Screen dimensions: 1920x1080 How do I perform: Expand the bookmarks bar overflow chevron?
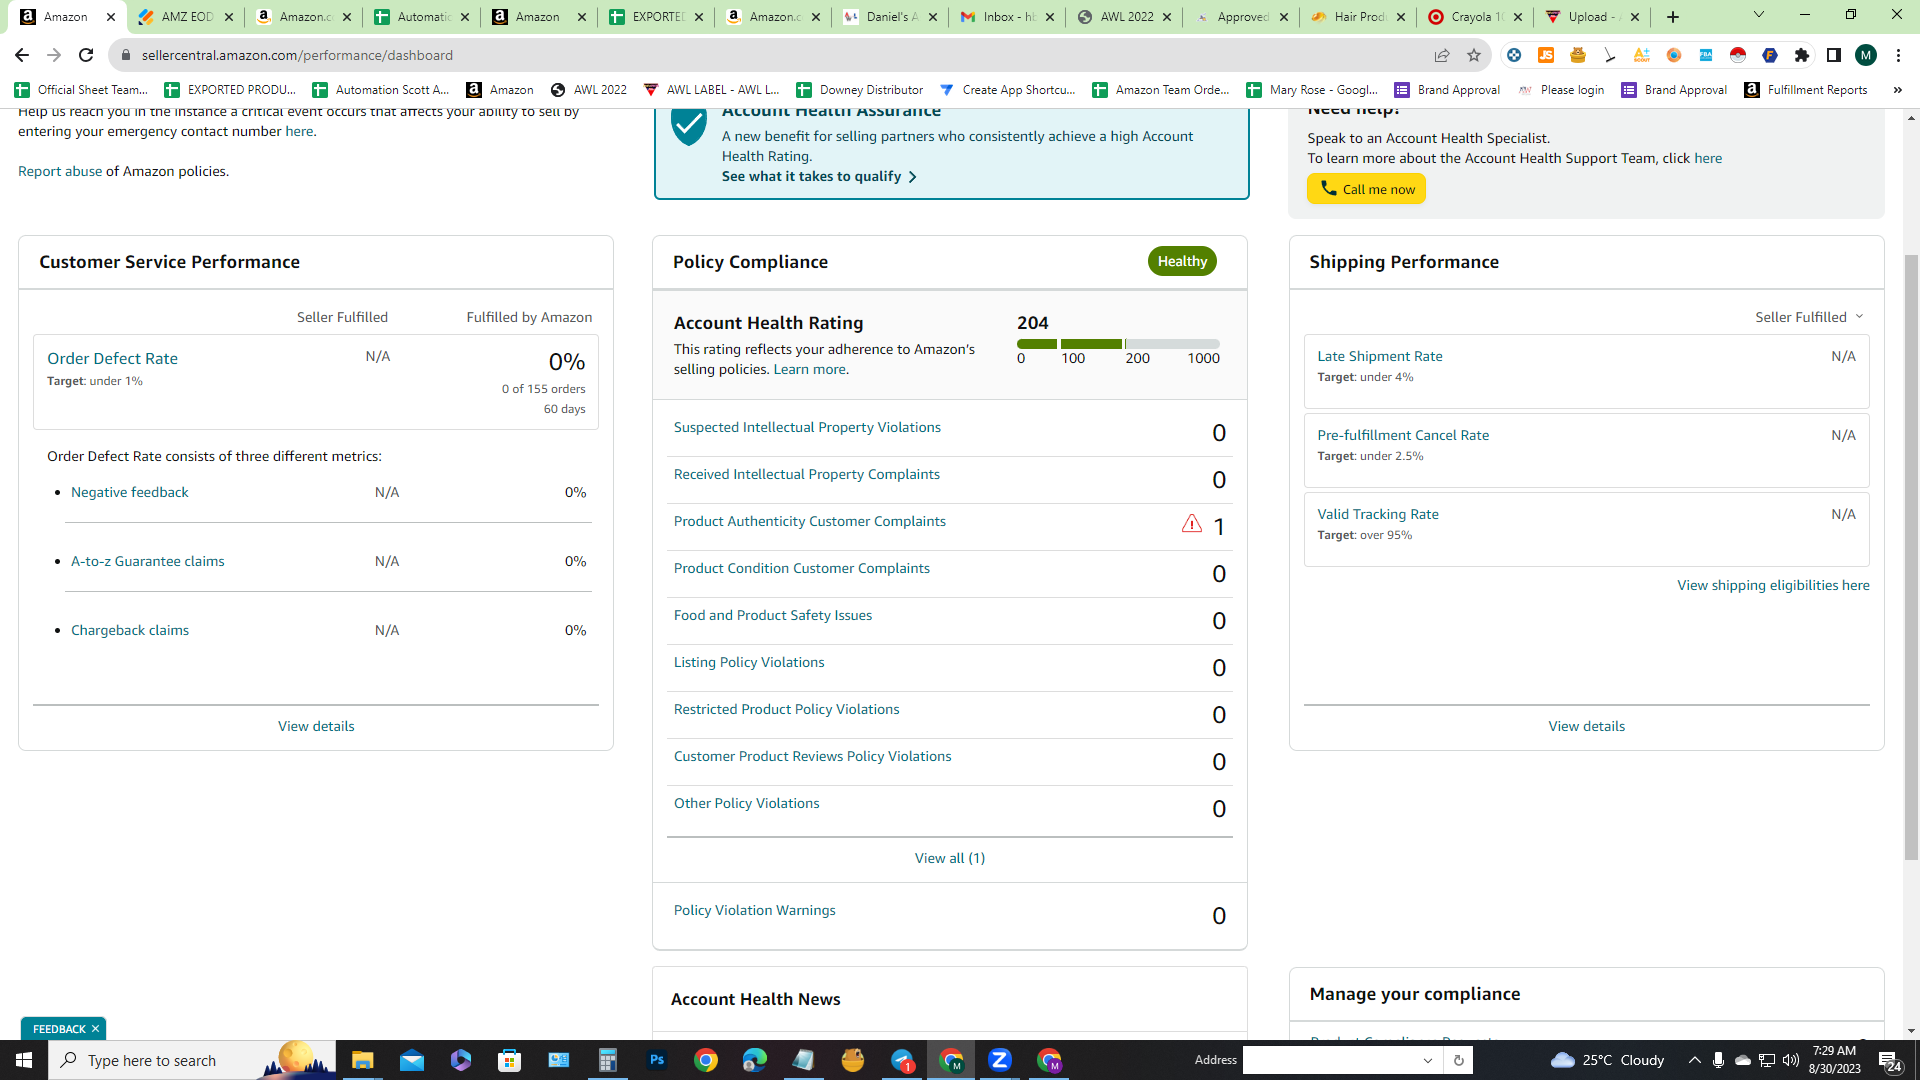[x=1897, y=90]
